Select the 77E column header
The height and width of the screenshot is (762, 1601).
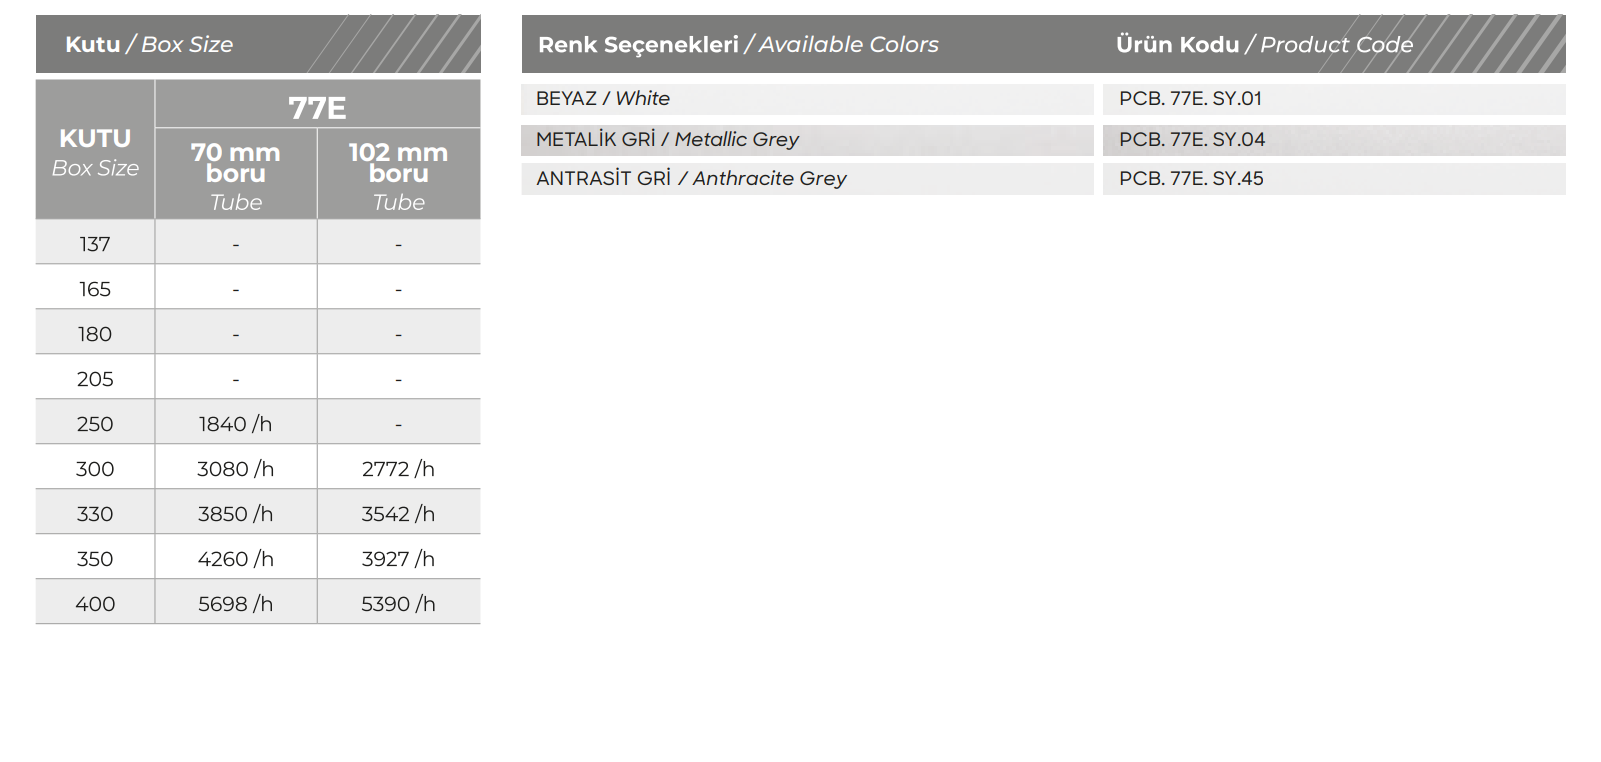(x=317, y=106)
